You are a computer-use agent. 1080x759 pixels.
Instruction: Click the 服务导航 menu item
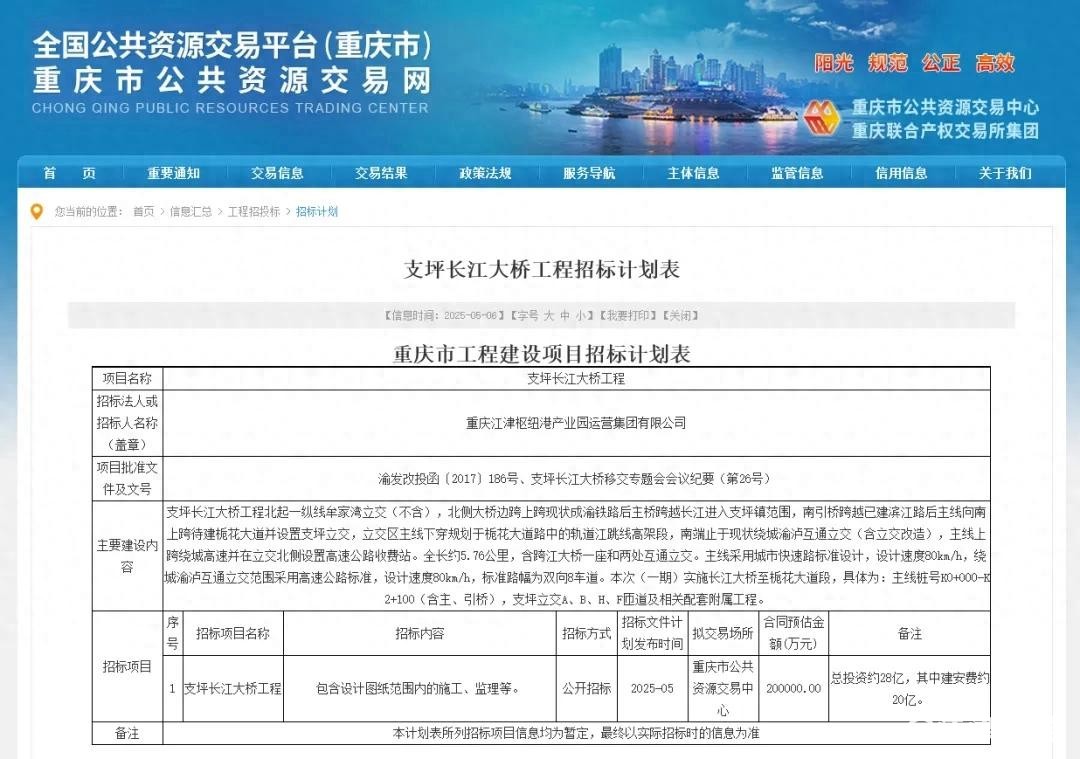point(590,173)
